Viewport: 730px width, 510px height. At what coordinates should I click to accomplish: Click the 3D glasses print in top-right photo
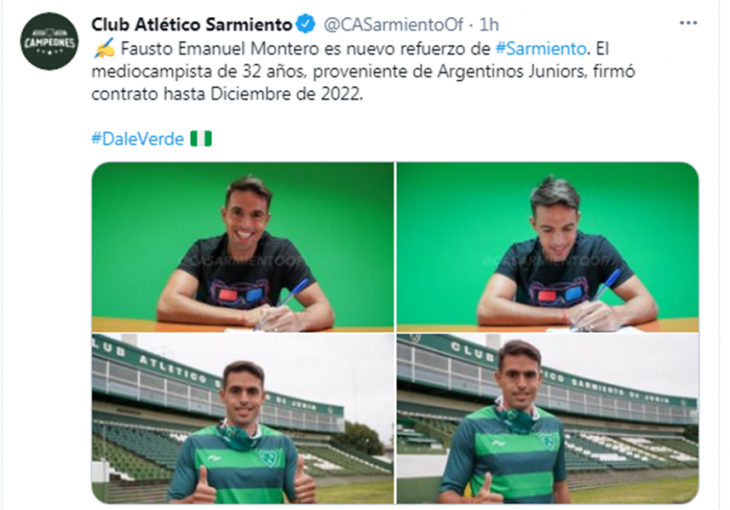pyautogui.click(x=557, y=294)
